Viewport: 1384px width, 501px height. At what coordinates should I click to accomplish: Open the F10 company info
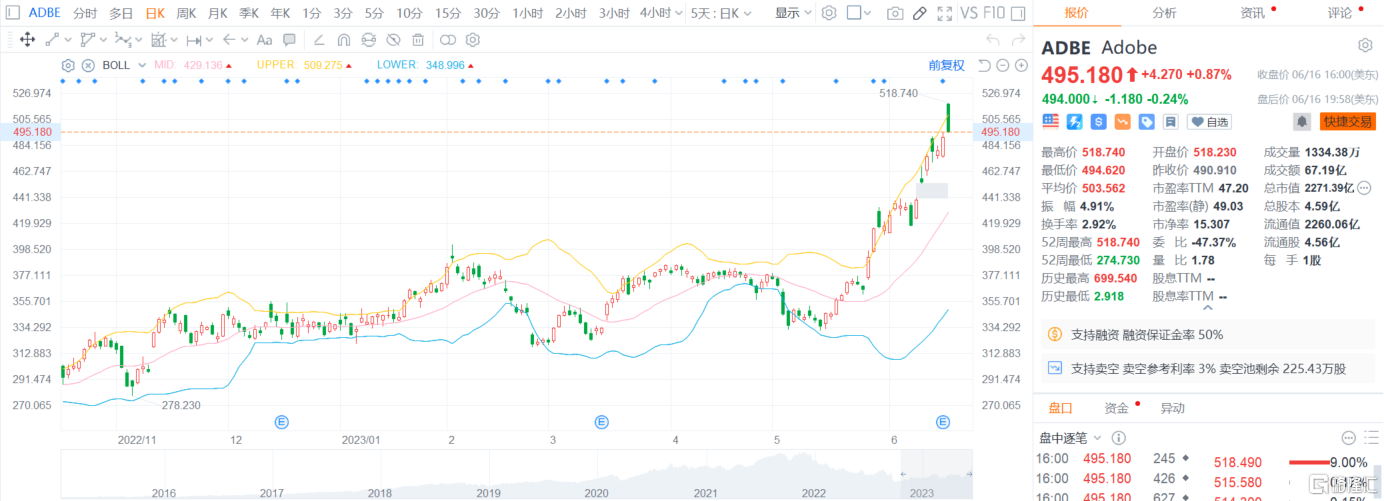pyautogui.click(x=994, y=13)
